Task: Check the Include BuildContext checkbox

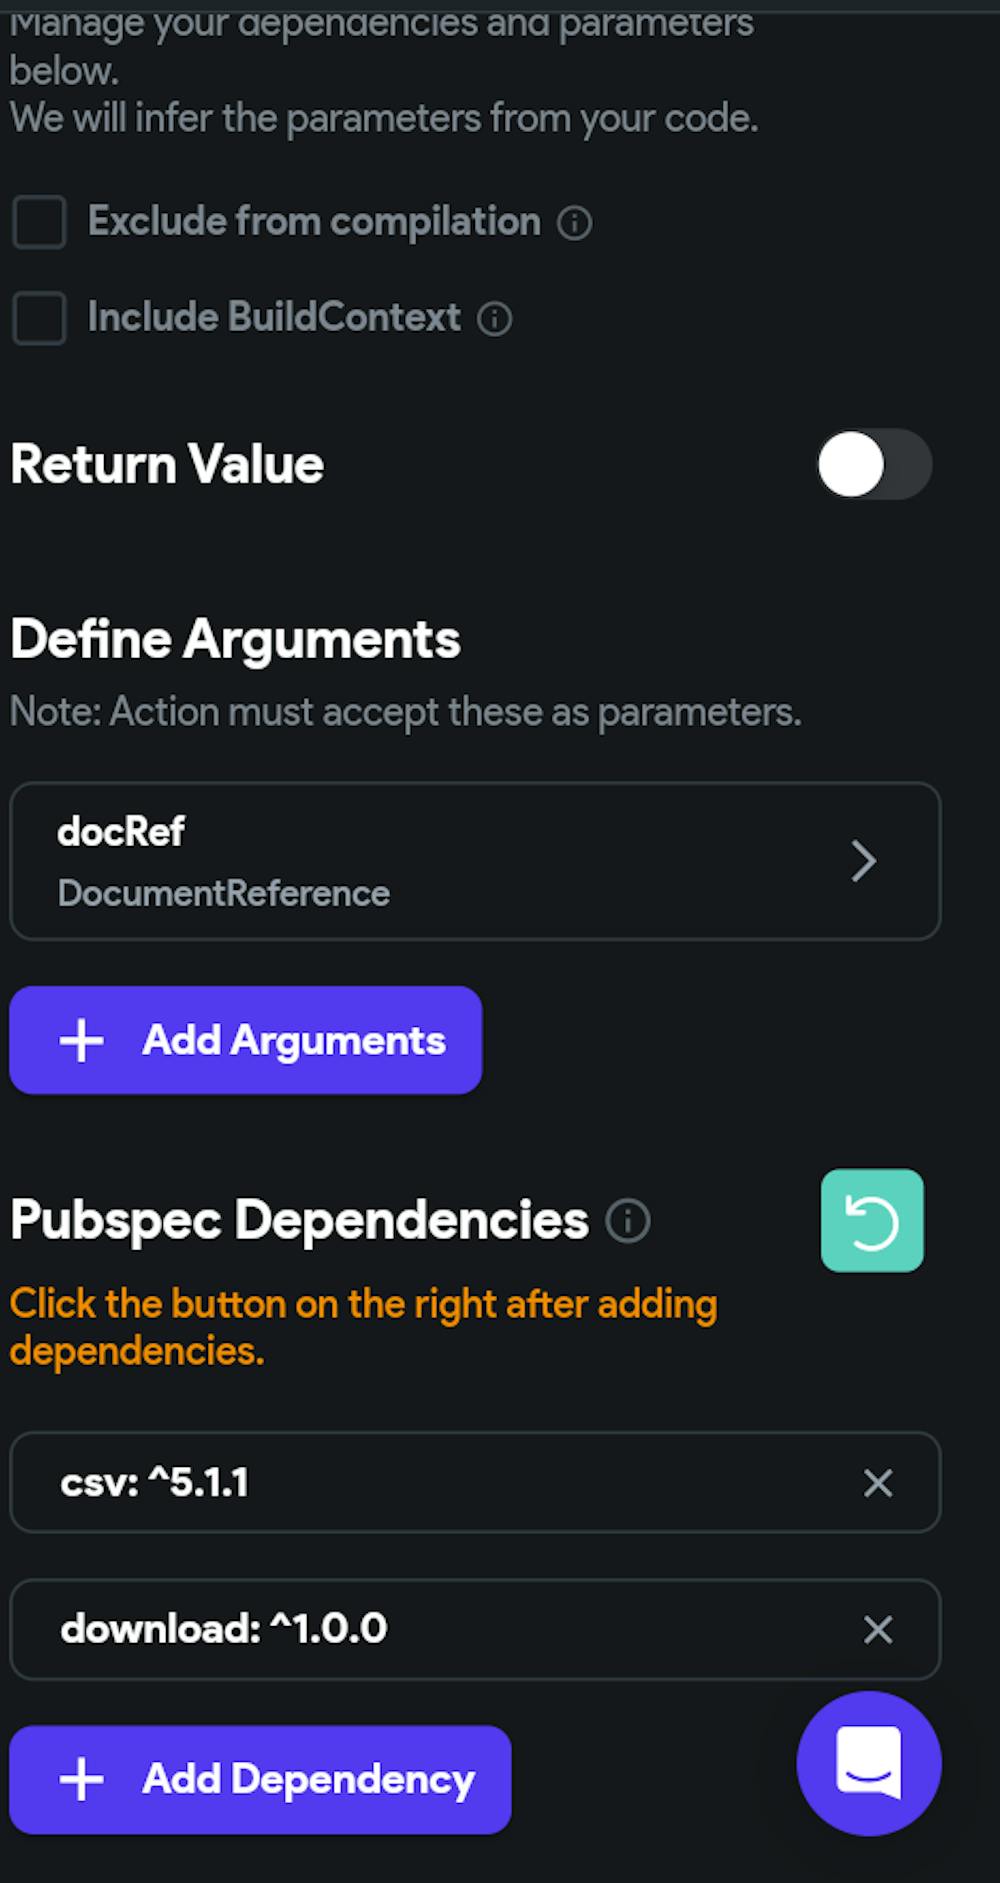Action: pos(39,319)
